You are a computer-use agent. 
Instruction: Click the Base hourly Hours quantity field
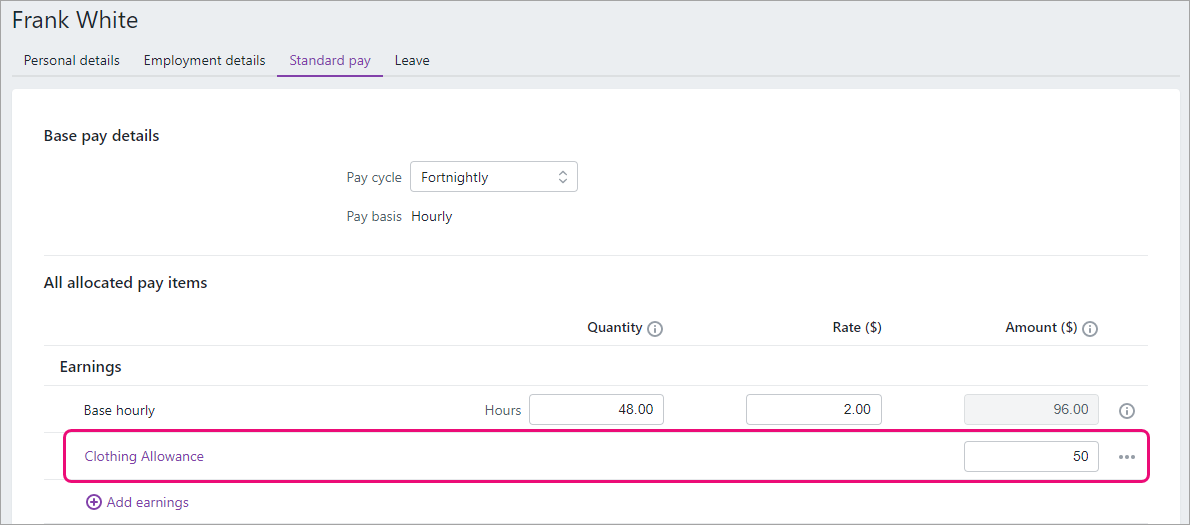[x=597, y=410]
